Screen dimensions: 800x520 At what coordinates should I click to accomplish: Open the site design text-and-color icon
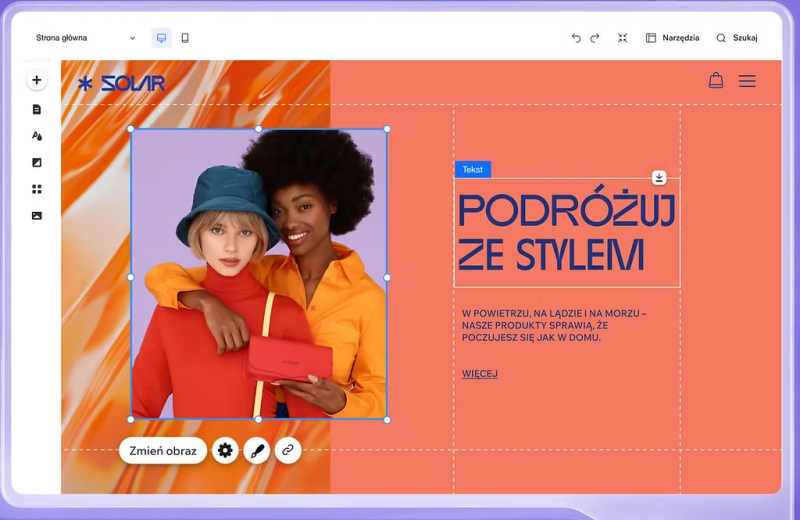coord(37,136)
